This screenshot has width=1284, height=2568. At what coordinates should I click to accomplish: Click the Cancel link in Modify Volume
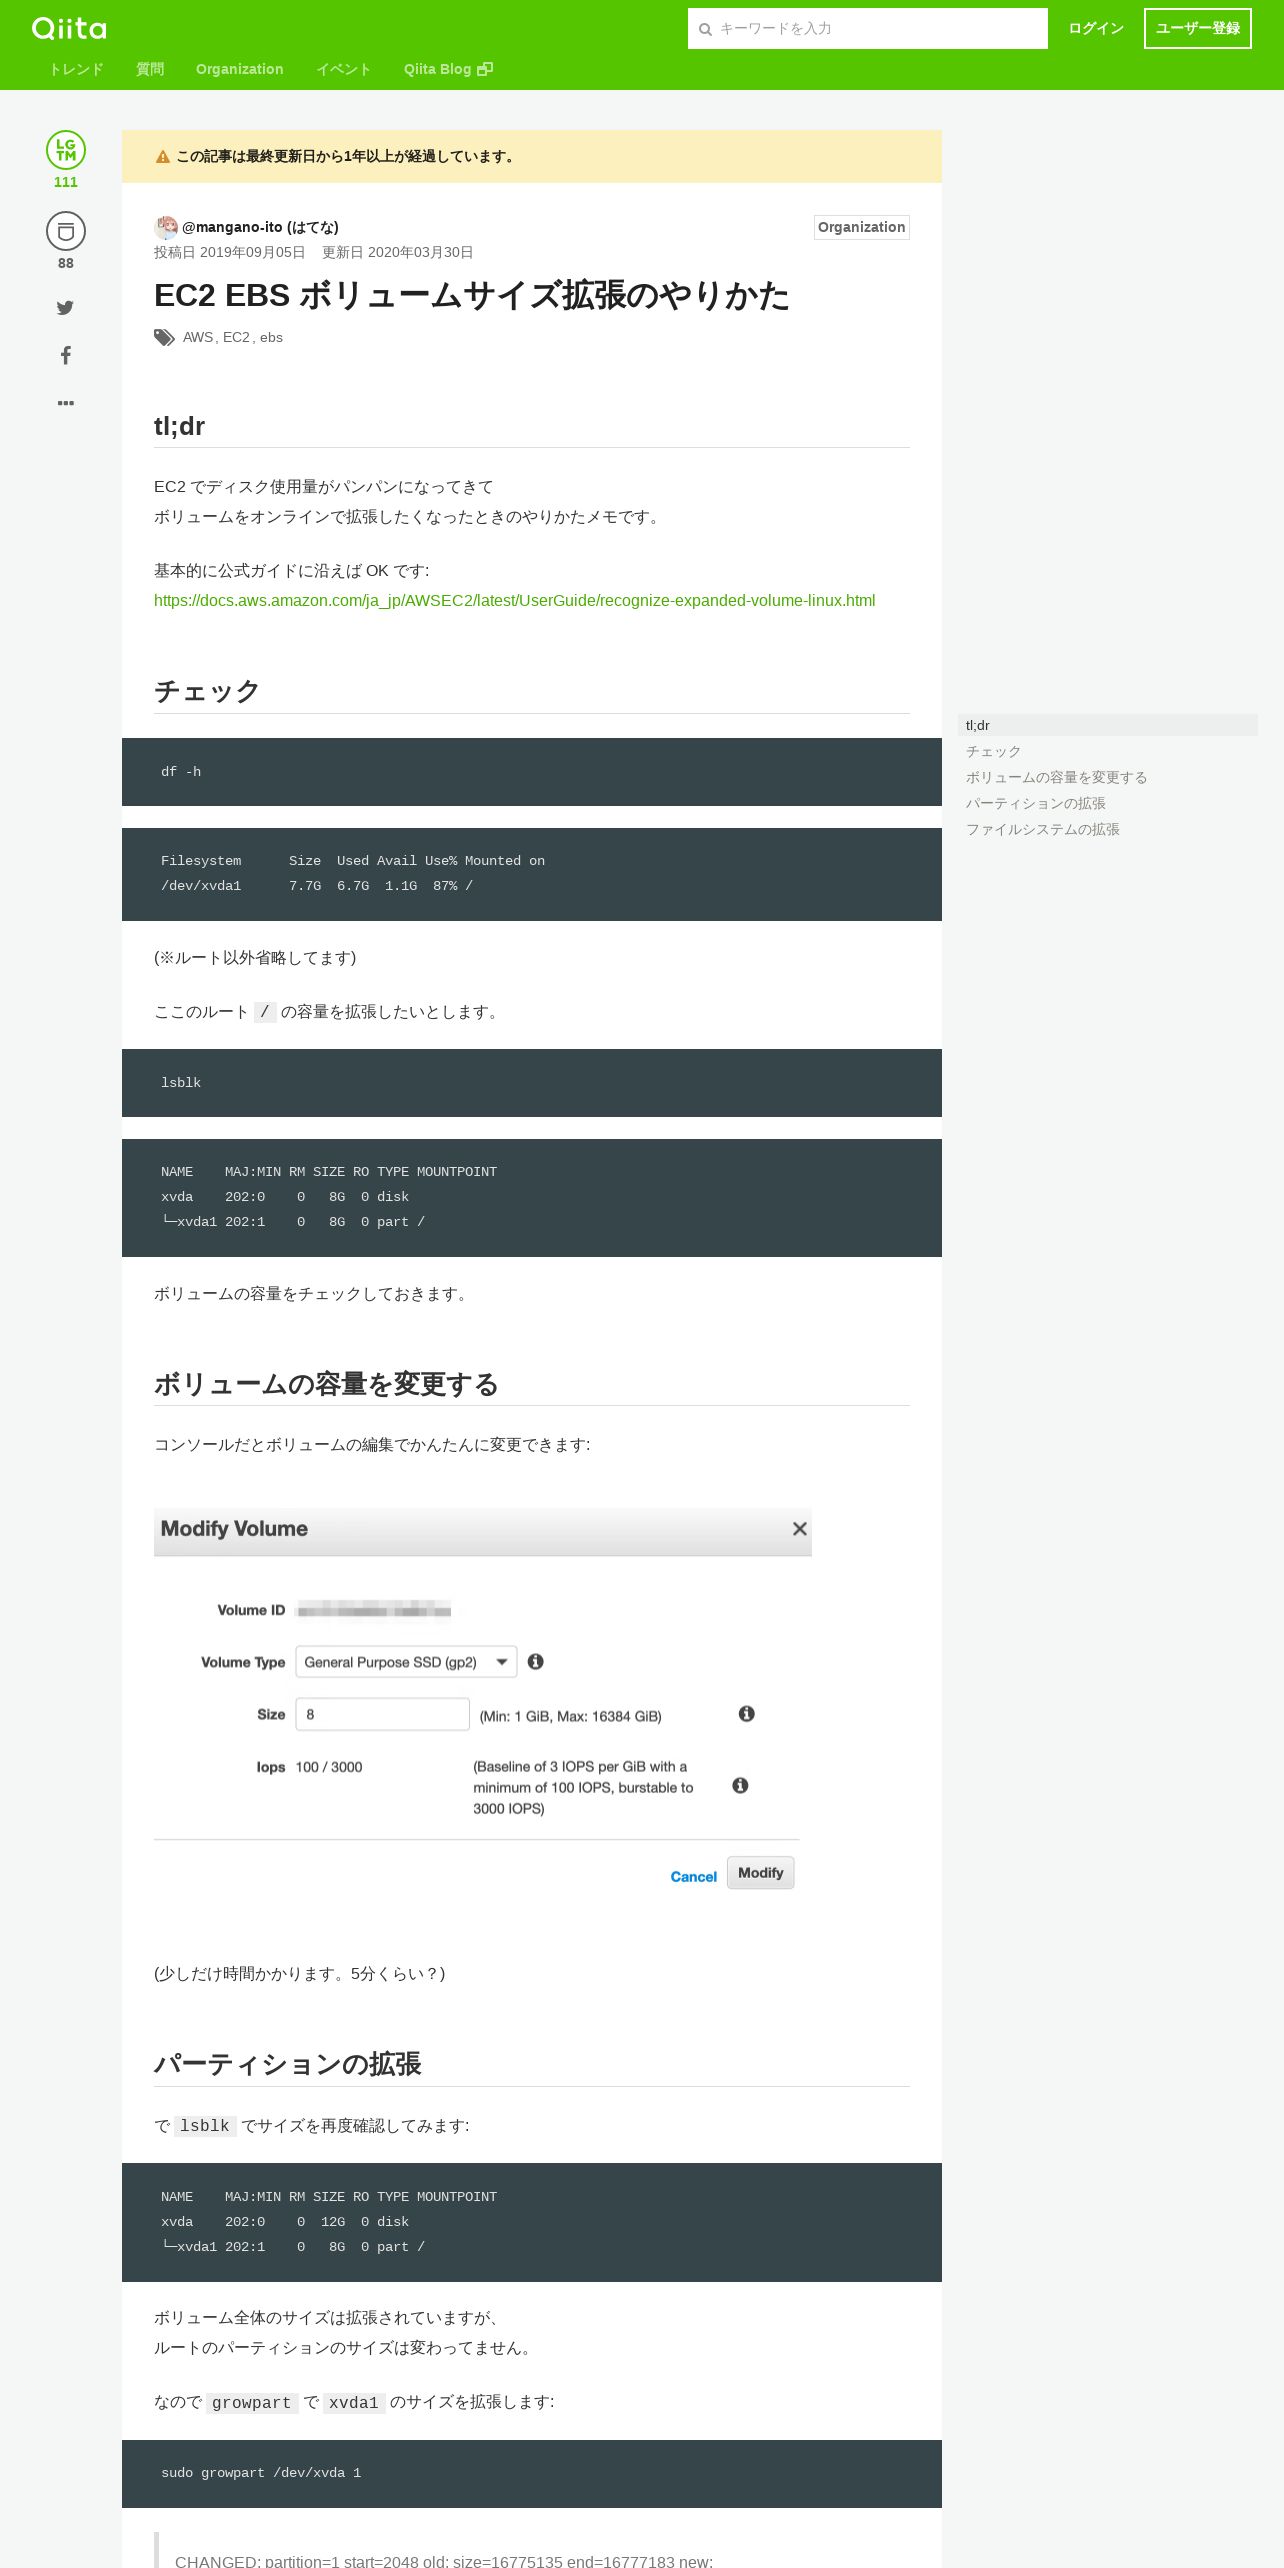point(694,1877)
